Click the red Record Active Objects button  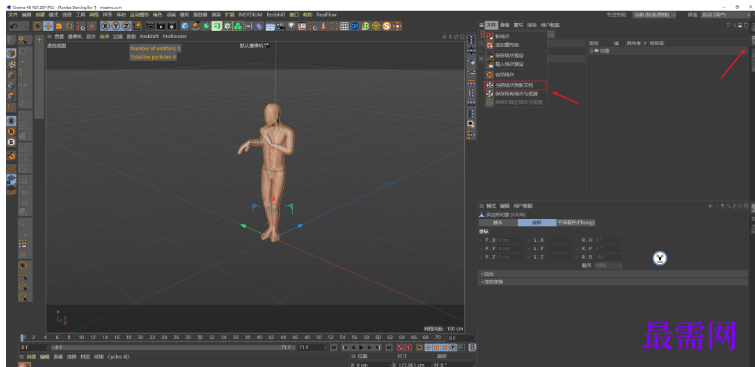coord(400,347)
